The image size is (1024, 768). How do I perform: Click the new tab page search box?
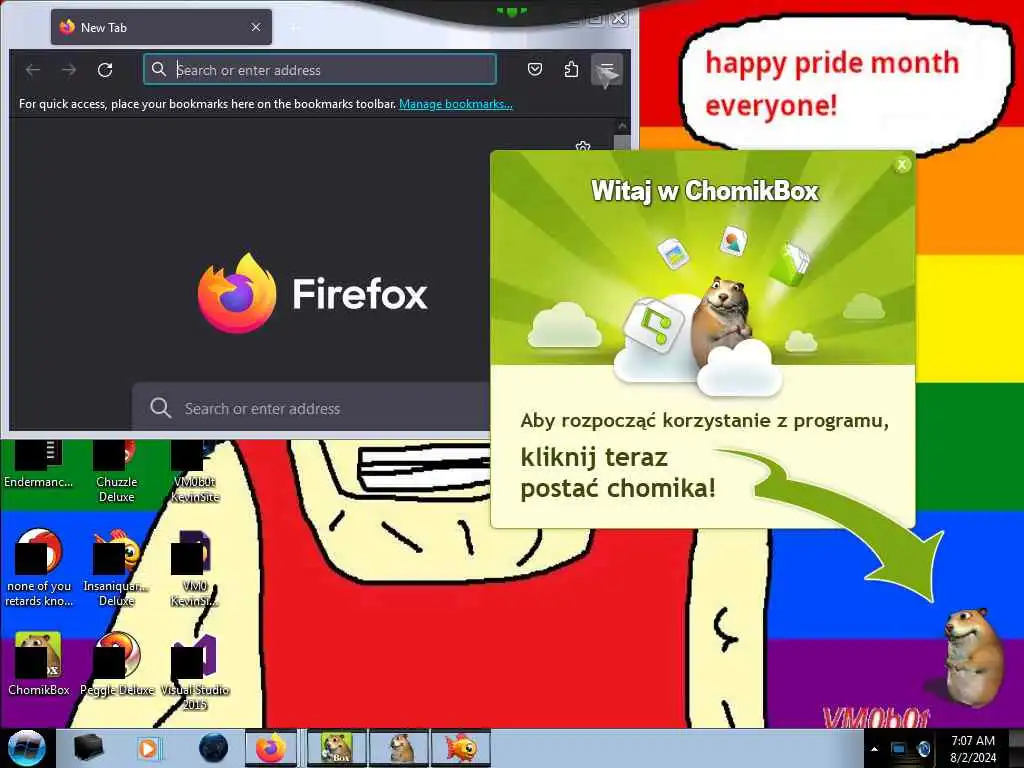[311, 408]
